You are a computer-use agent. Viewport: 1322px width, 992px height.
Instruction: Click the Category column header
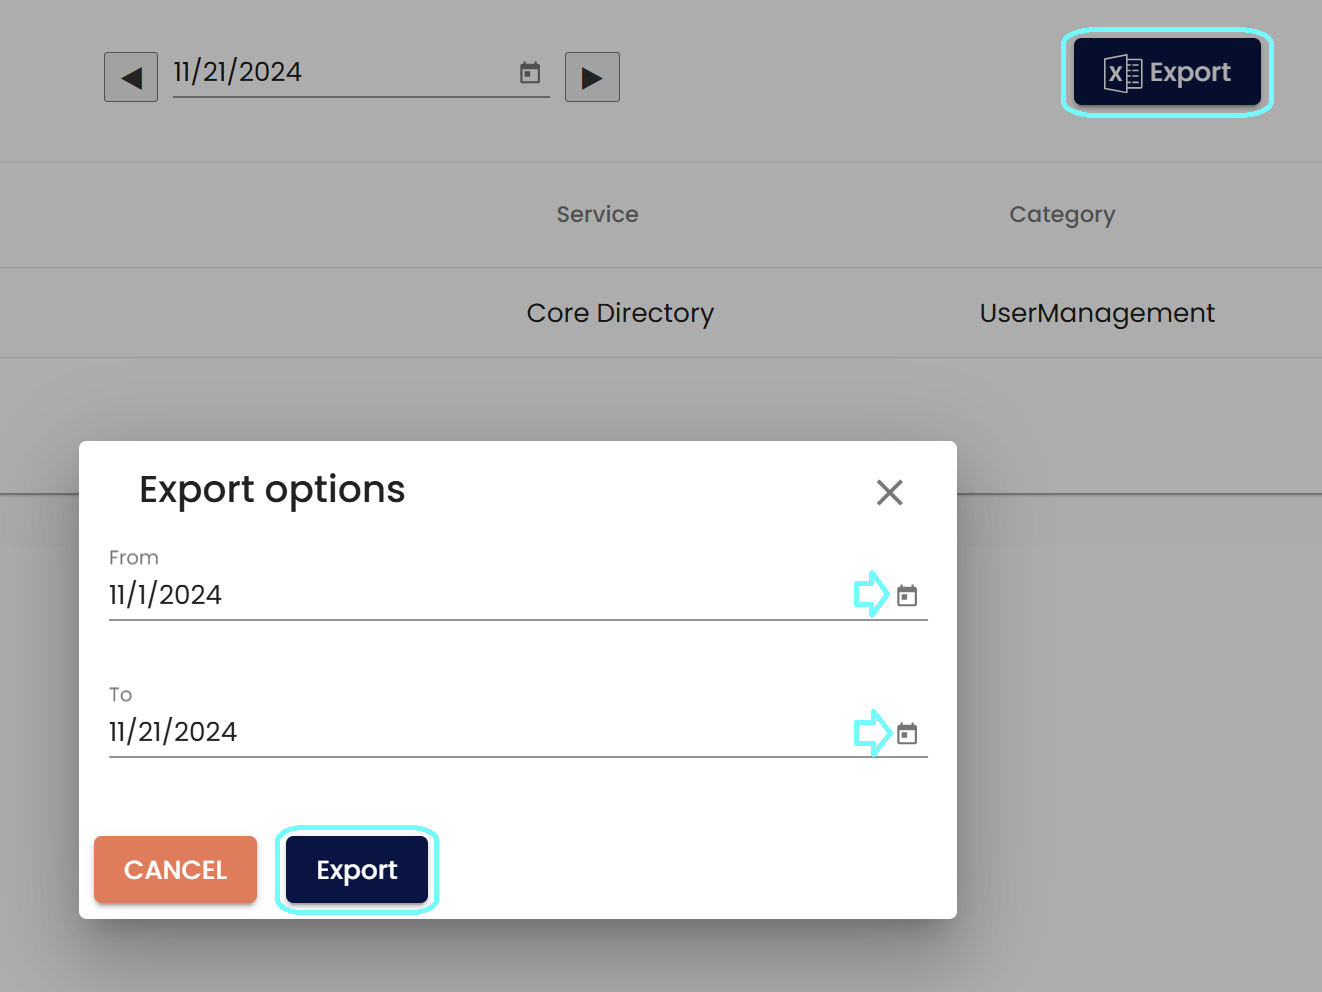tap(1062, 215)
